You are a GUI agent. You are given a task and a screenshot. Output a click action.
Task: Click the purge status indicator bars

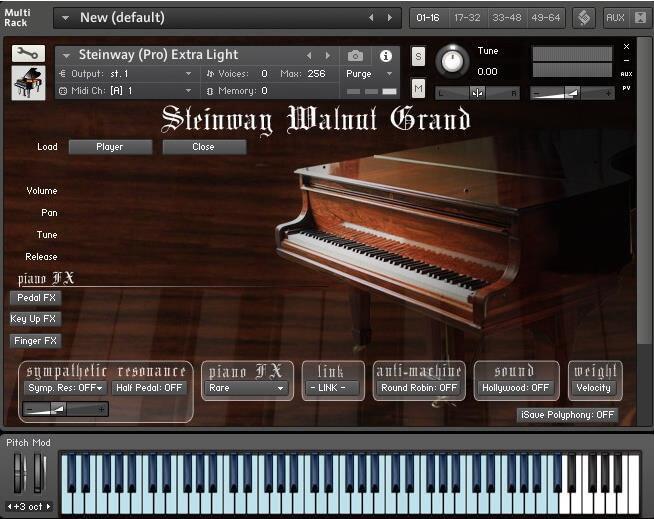(371, 92)
